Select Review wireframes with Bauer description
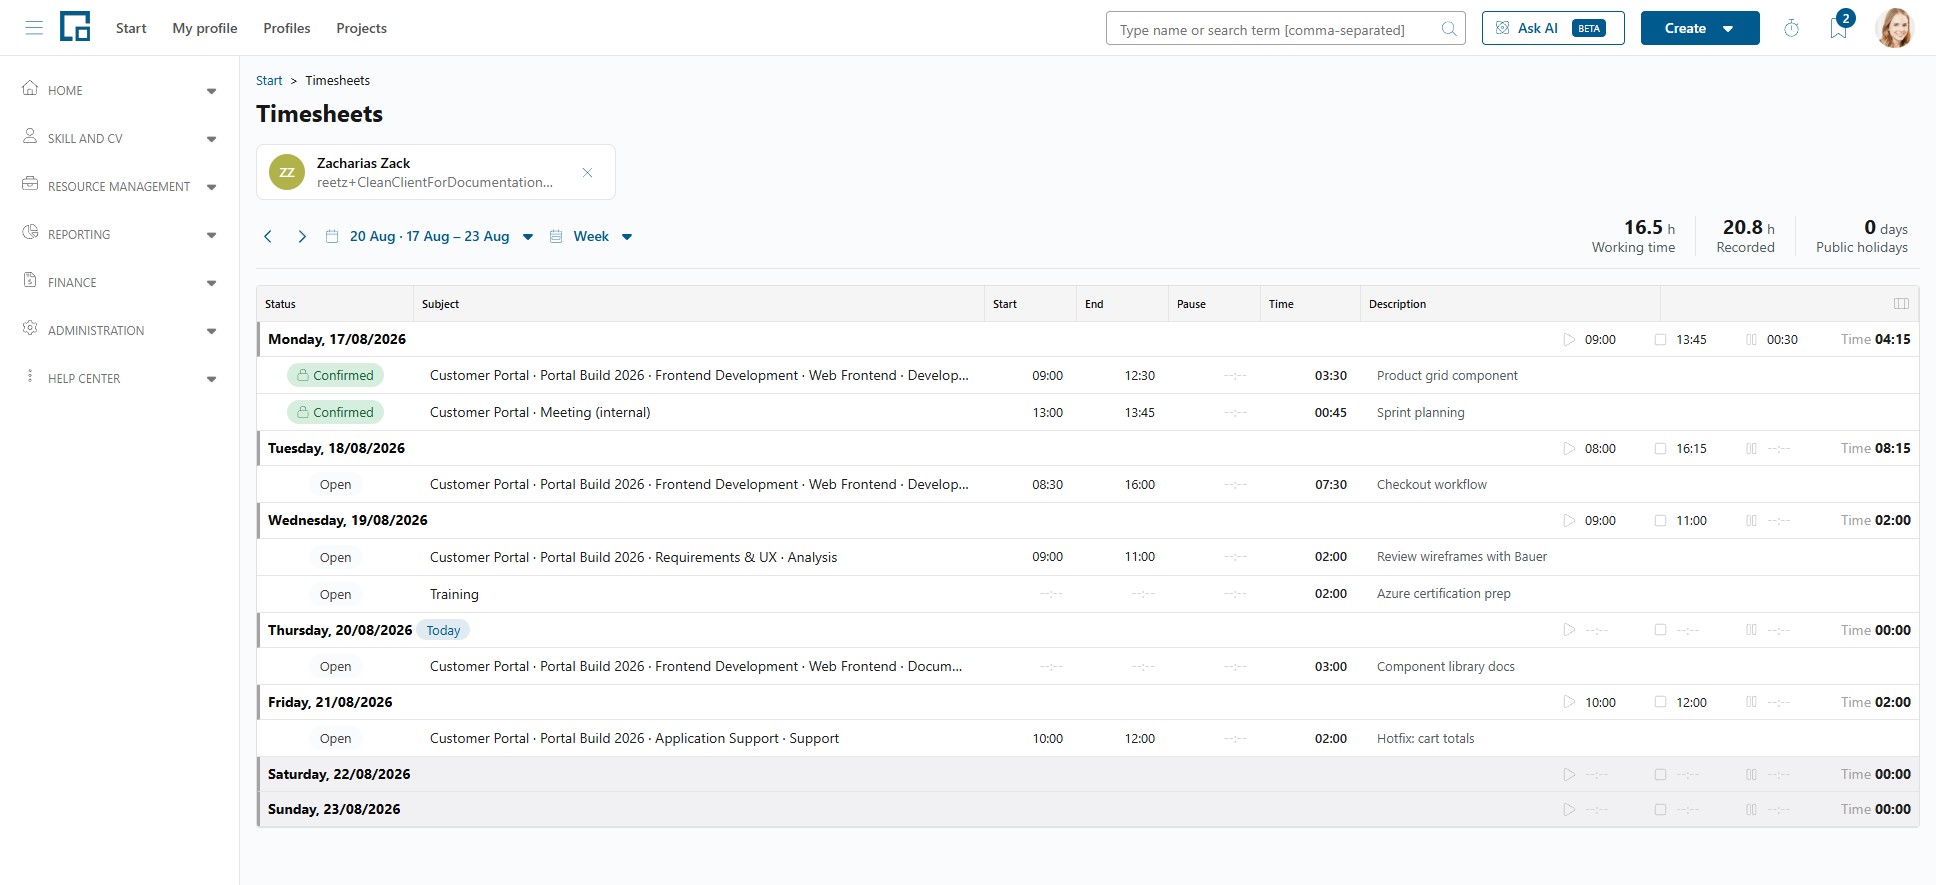 [1461, 557]
